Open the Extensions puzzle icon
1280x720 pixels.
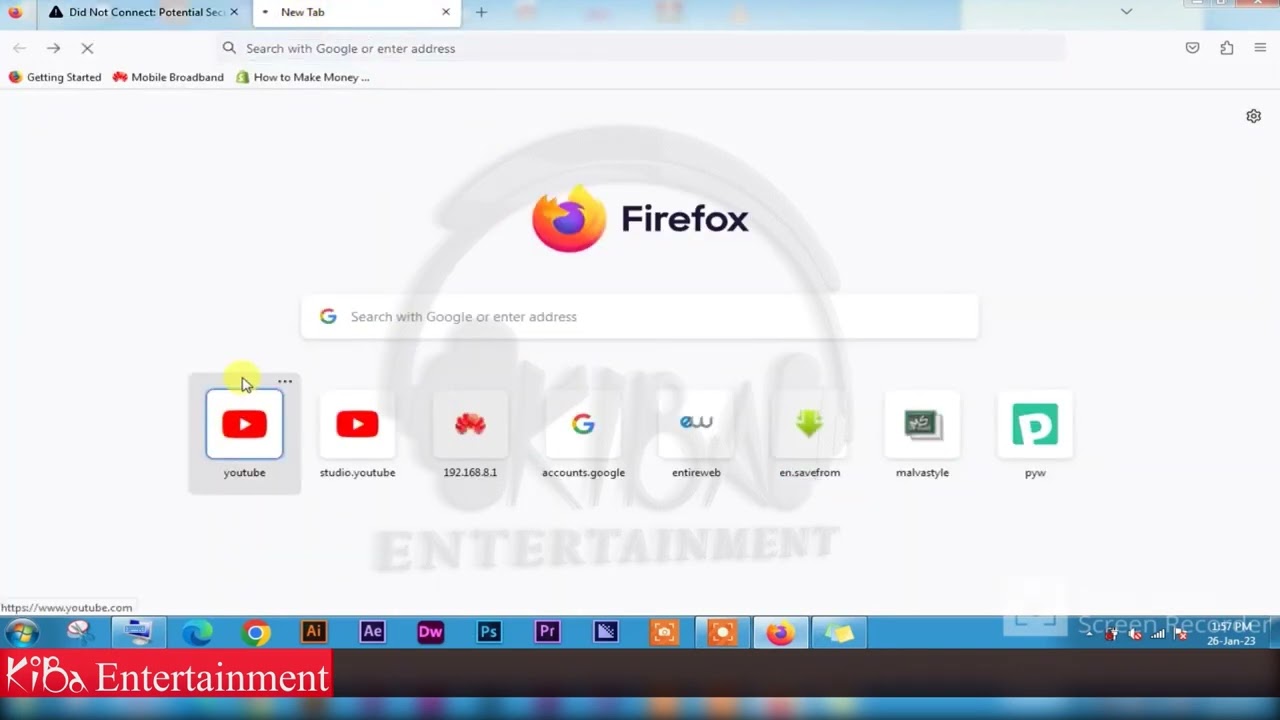(1226, 48)
